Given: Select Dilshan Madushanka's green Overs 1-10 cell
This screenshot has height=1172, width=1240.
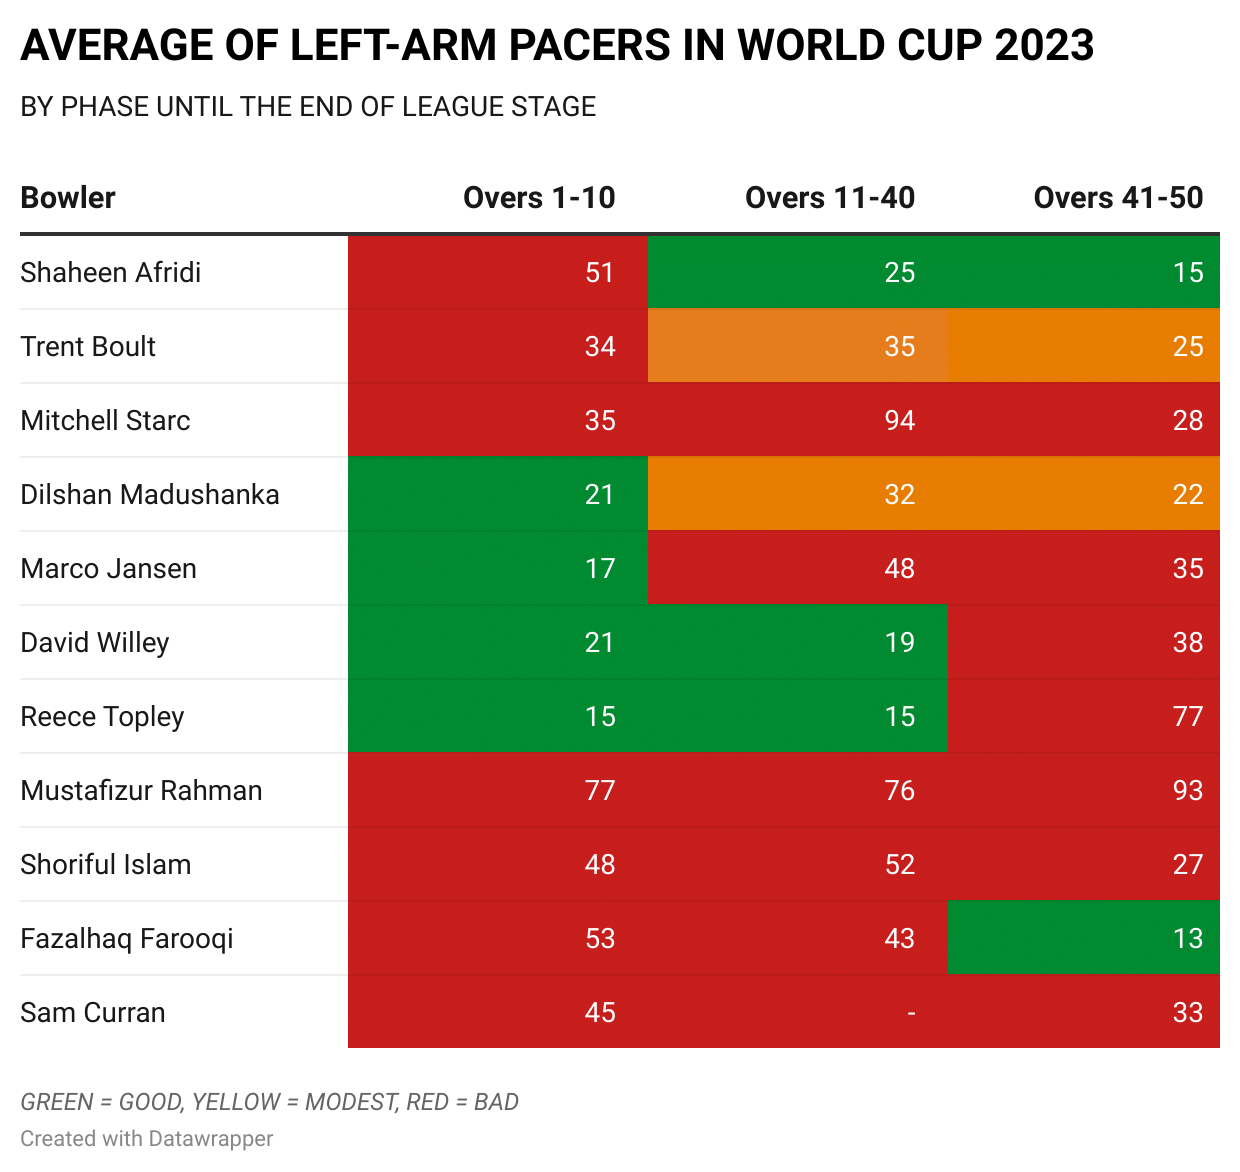Looking at the screenshot, I should (x=498, y=494).
